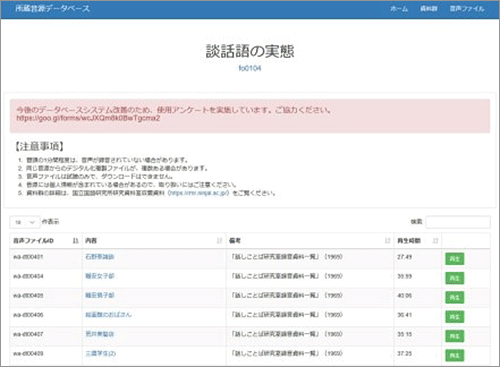Open 音声ファイル in the navbar
Image resolution: width=500 pixels, height=367 pixels.
pyautogui.click(x=467, y=9)
